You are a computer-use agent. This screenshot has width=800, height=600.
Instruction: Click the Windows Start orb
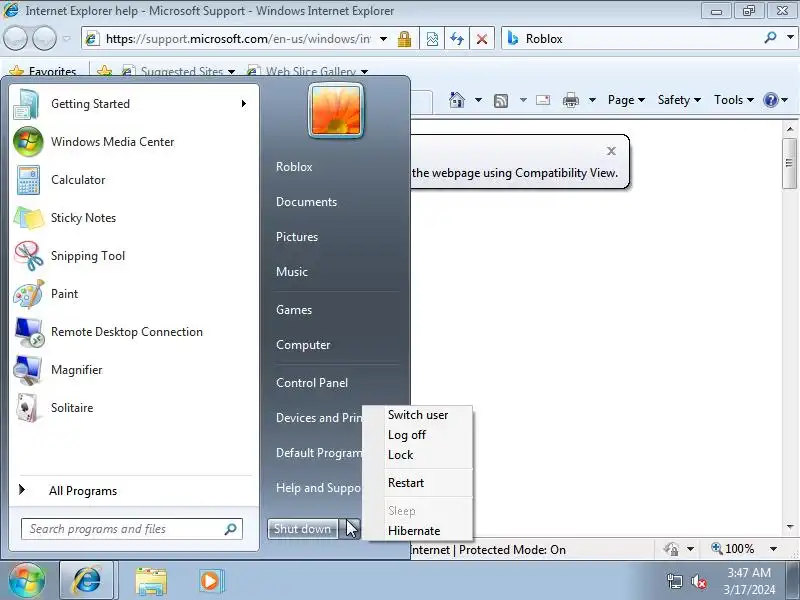coord(27,580)
